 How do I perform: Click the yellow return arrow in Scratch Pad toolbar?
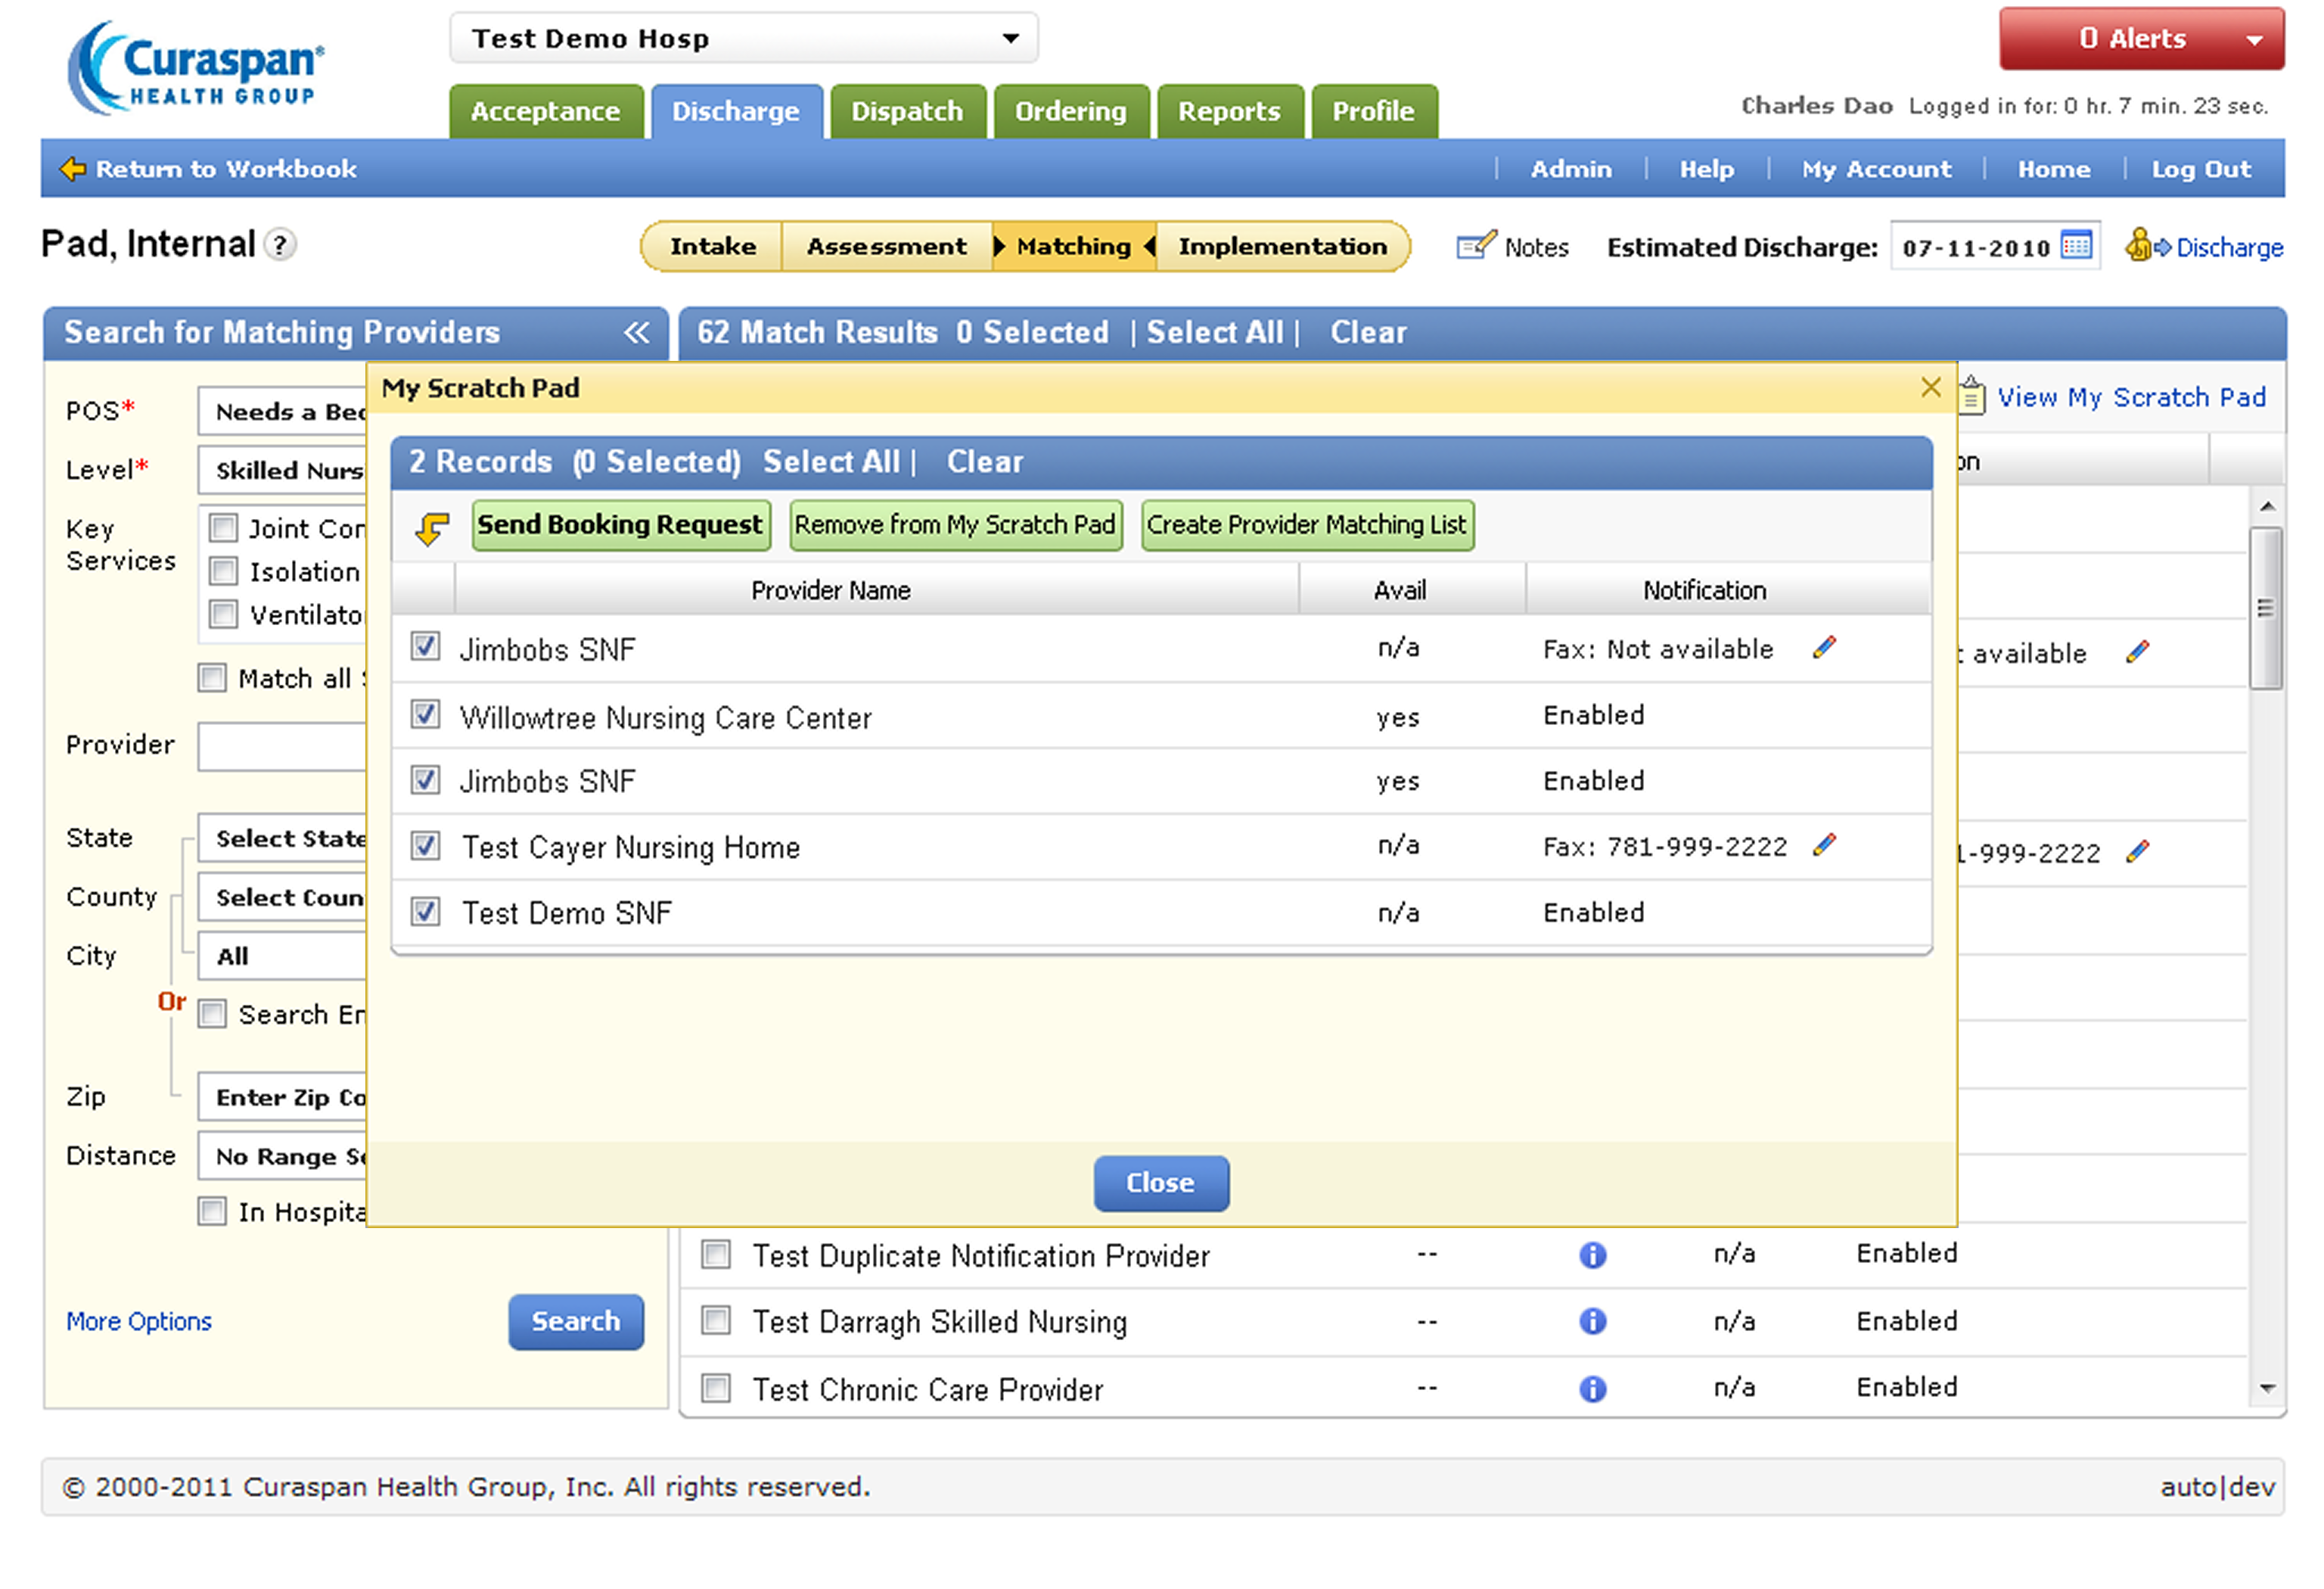pos(432,527)
